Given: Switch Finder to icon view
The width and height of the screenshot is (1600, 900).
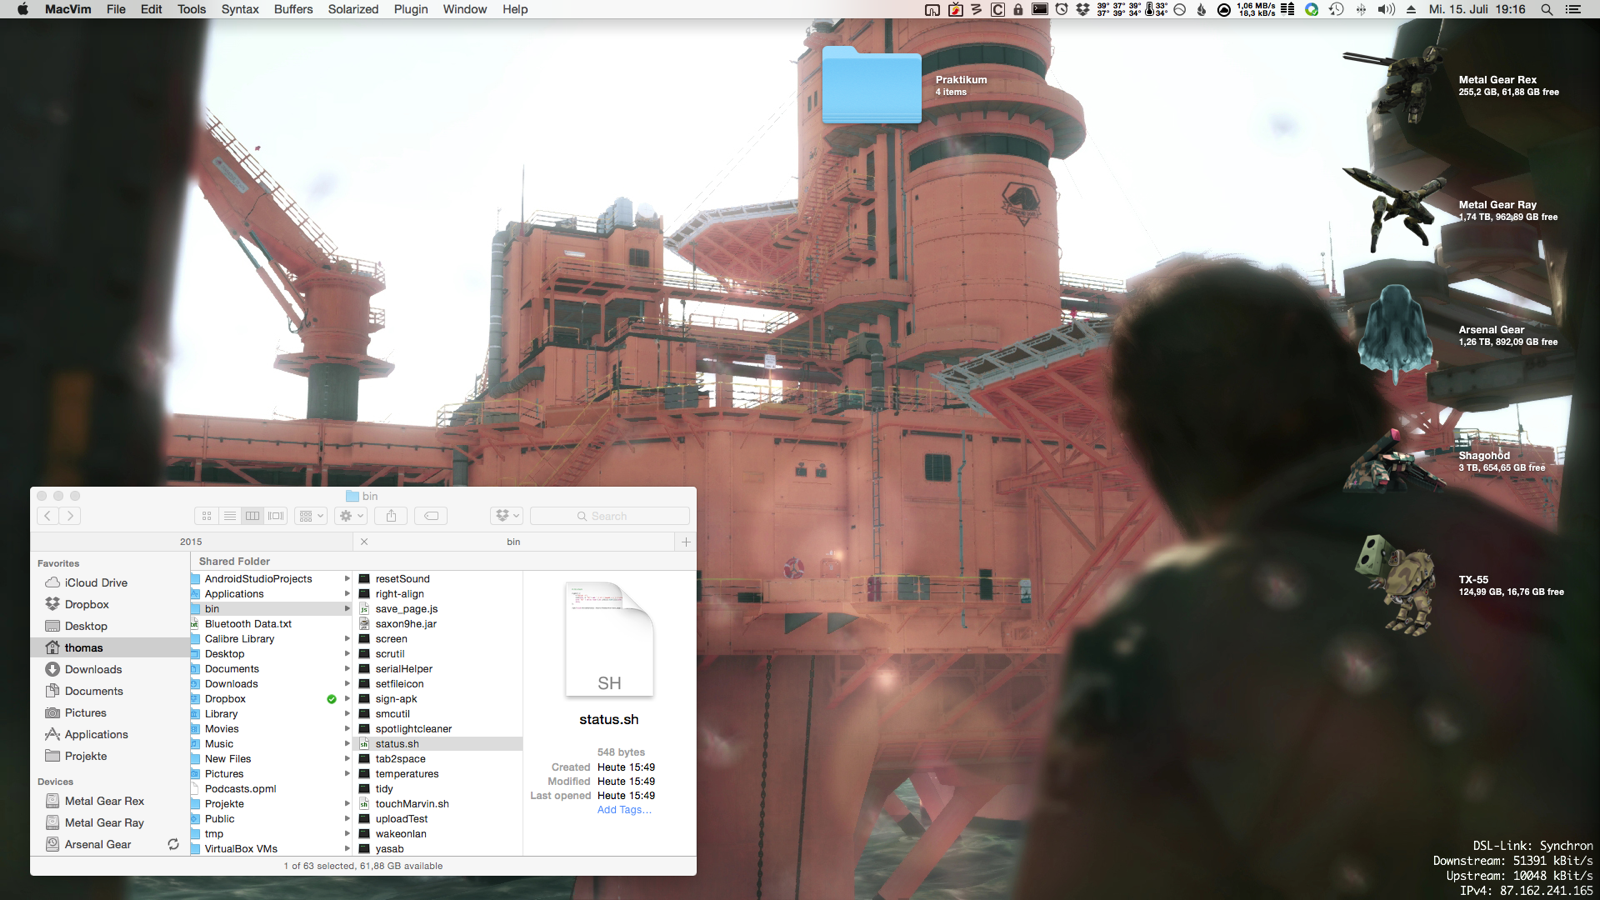Looking at the screenshot, I should tap(207, 516).
